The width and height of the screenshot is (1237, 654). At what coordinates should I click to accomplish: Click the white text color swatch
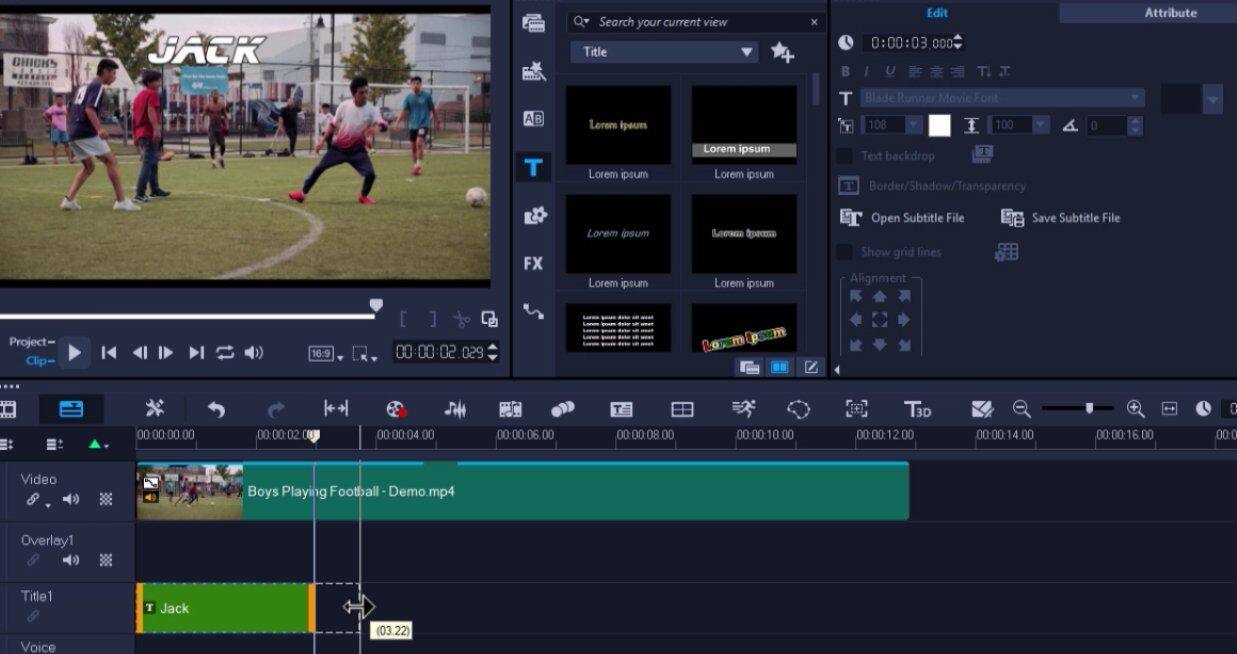pyautogui.click(x=938, y=125)
